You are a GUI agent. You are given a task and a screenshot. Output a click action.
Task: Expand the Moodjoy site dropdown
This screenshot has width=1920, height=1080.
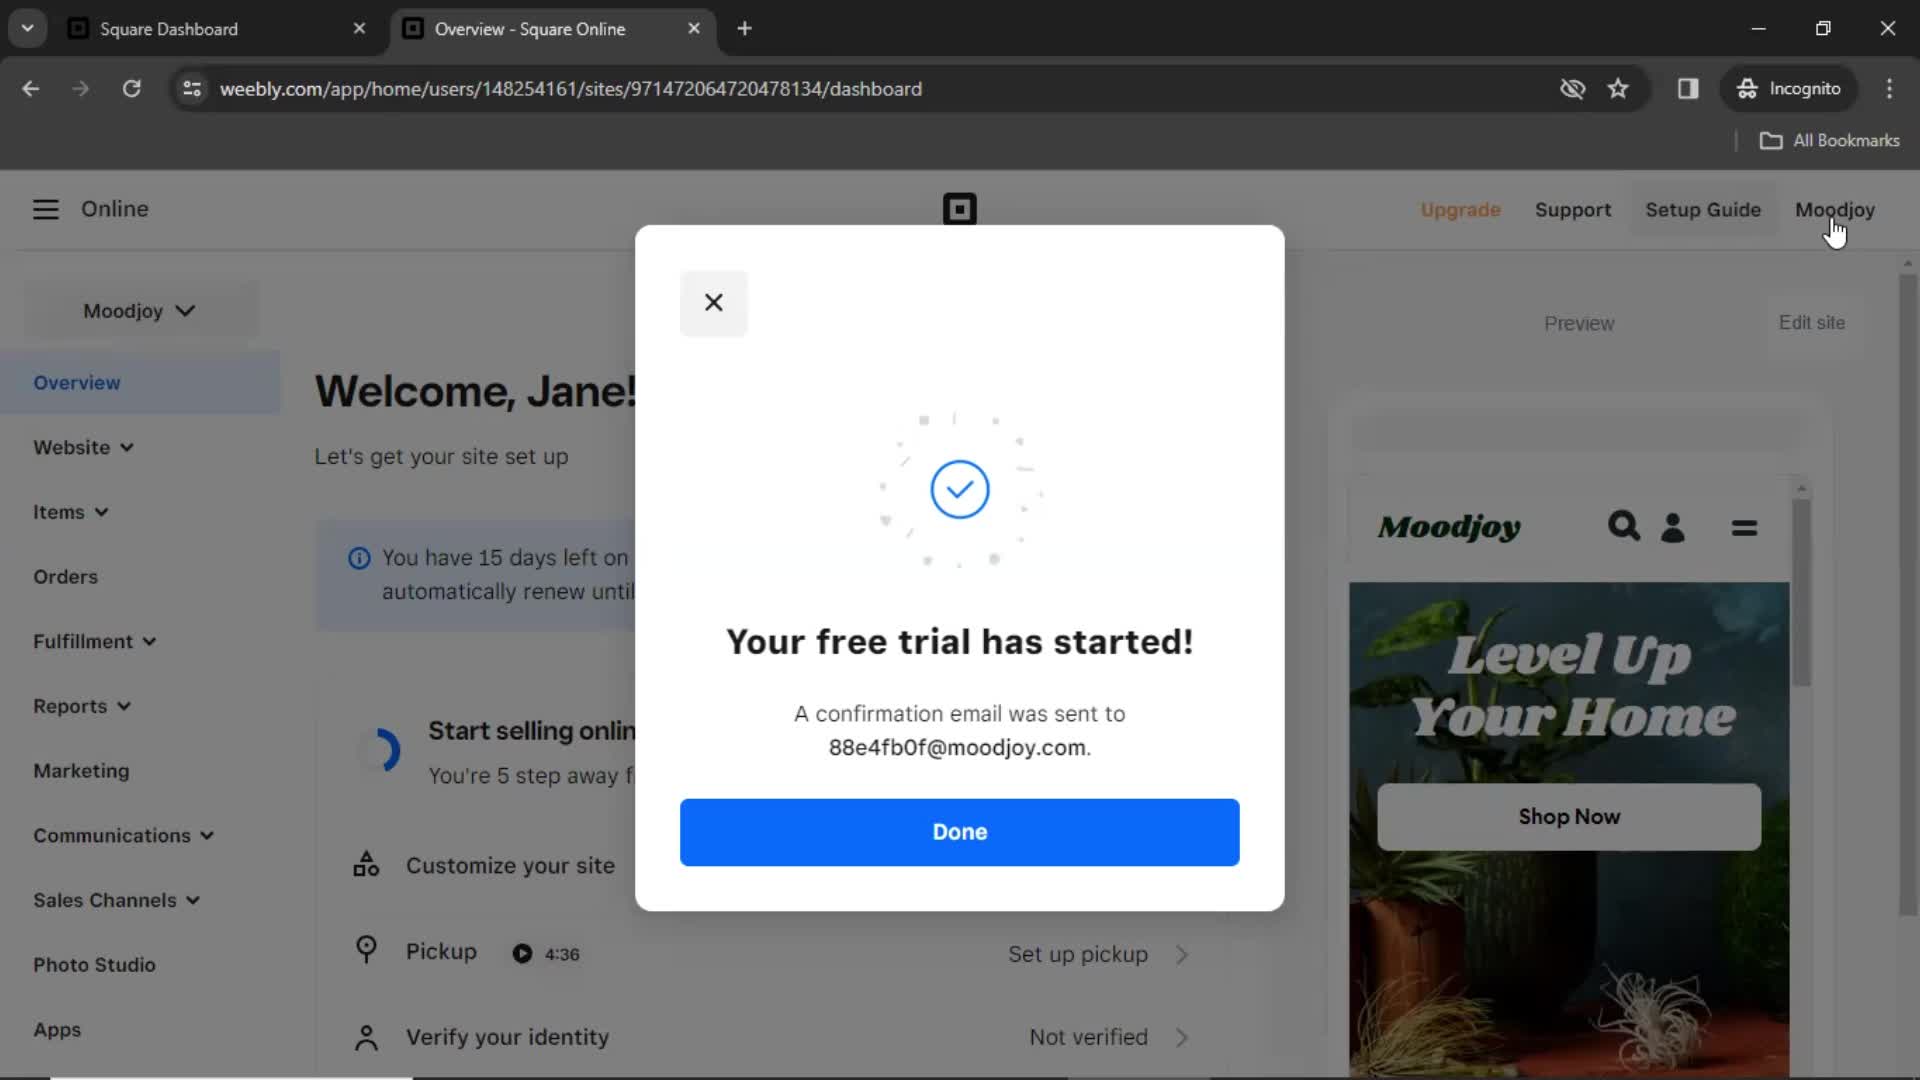138,310
